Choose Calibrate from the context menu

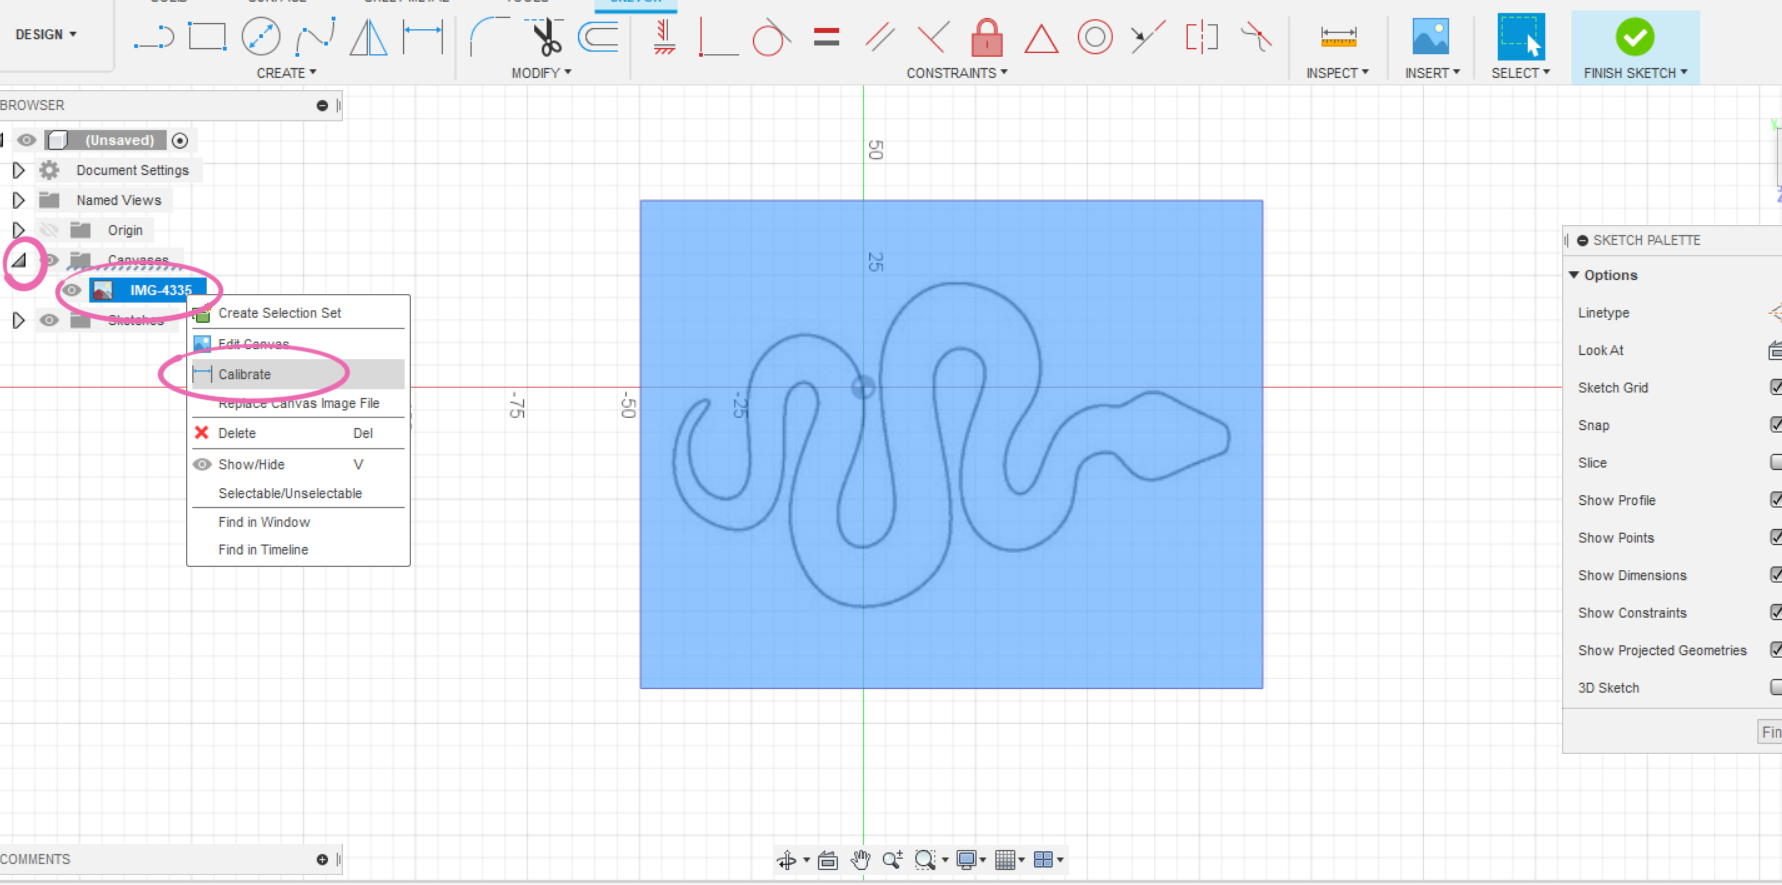point(298,374)
